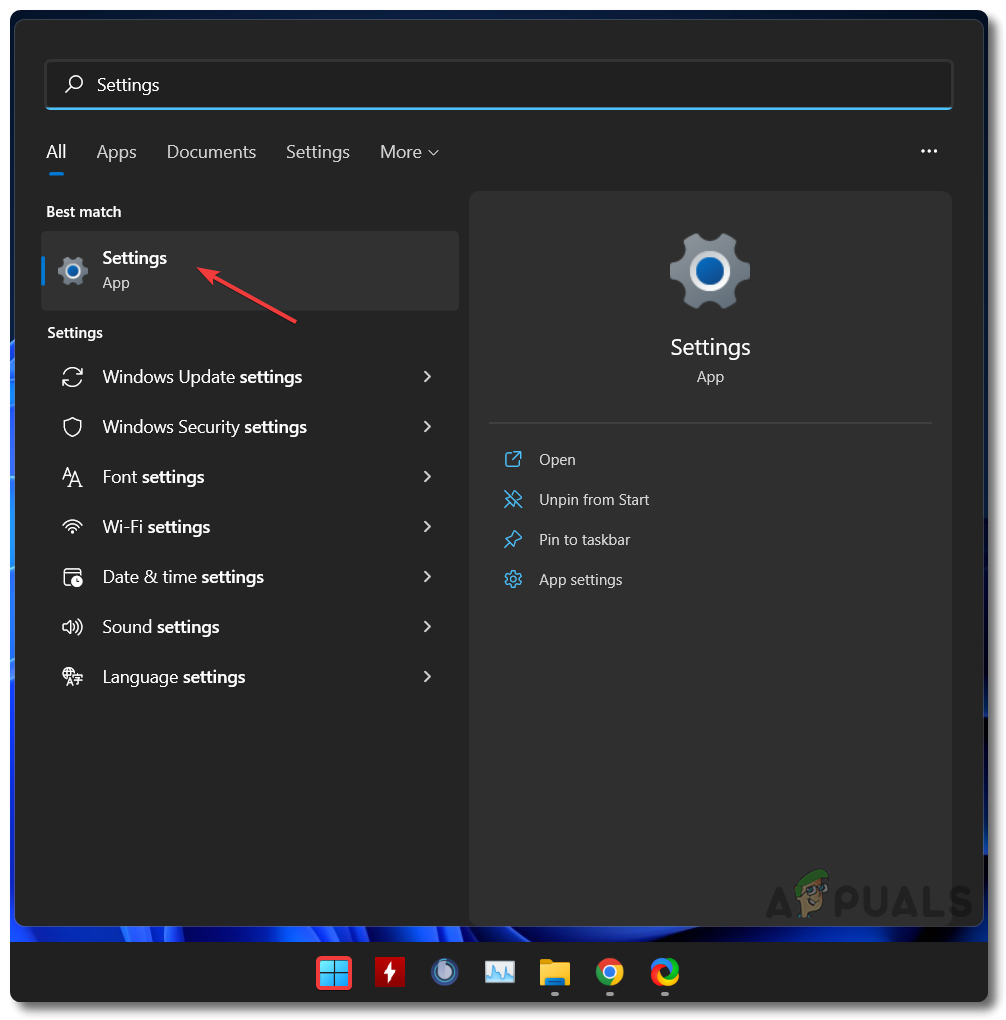Select Wi-Fi settings result

click(x=250, y=527)
